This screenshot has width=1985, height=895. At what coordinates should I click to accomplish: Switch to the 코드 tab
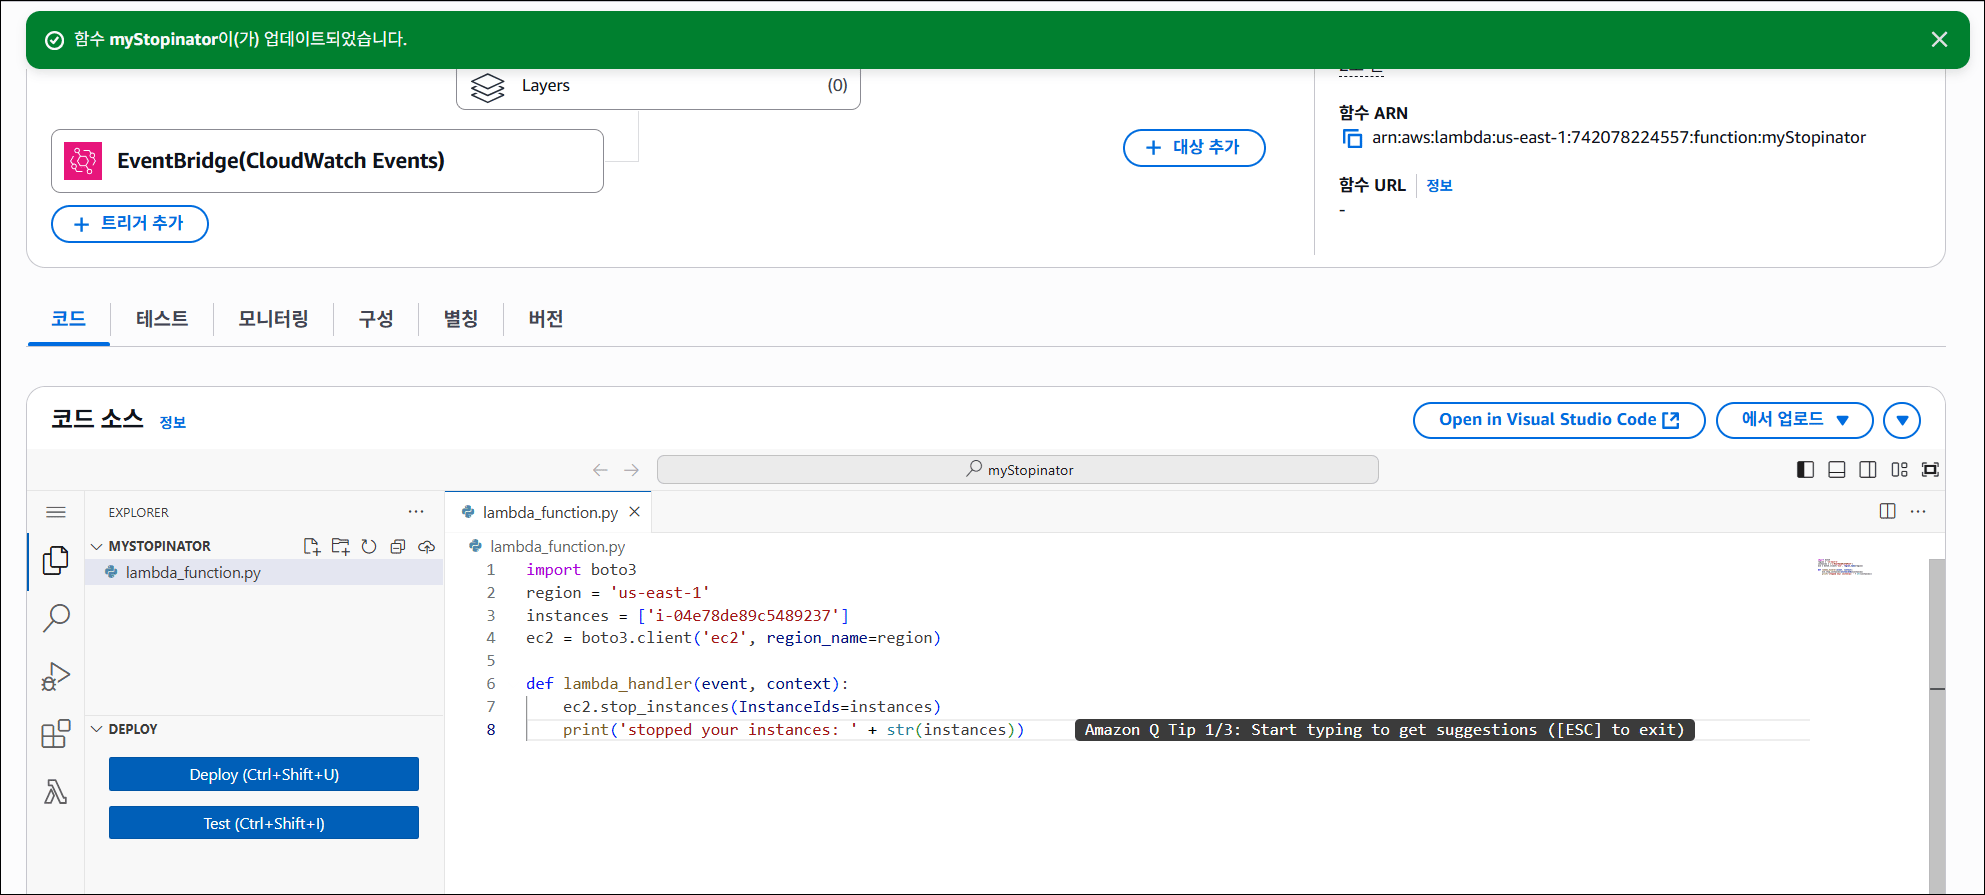click(69, 319)
